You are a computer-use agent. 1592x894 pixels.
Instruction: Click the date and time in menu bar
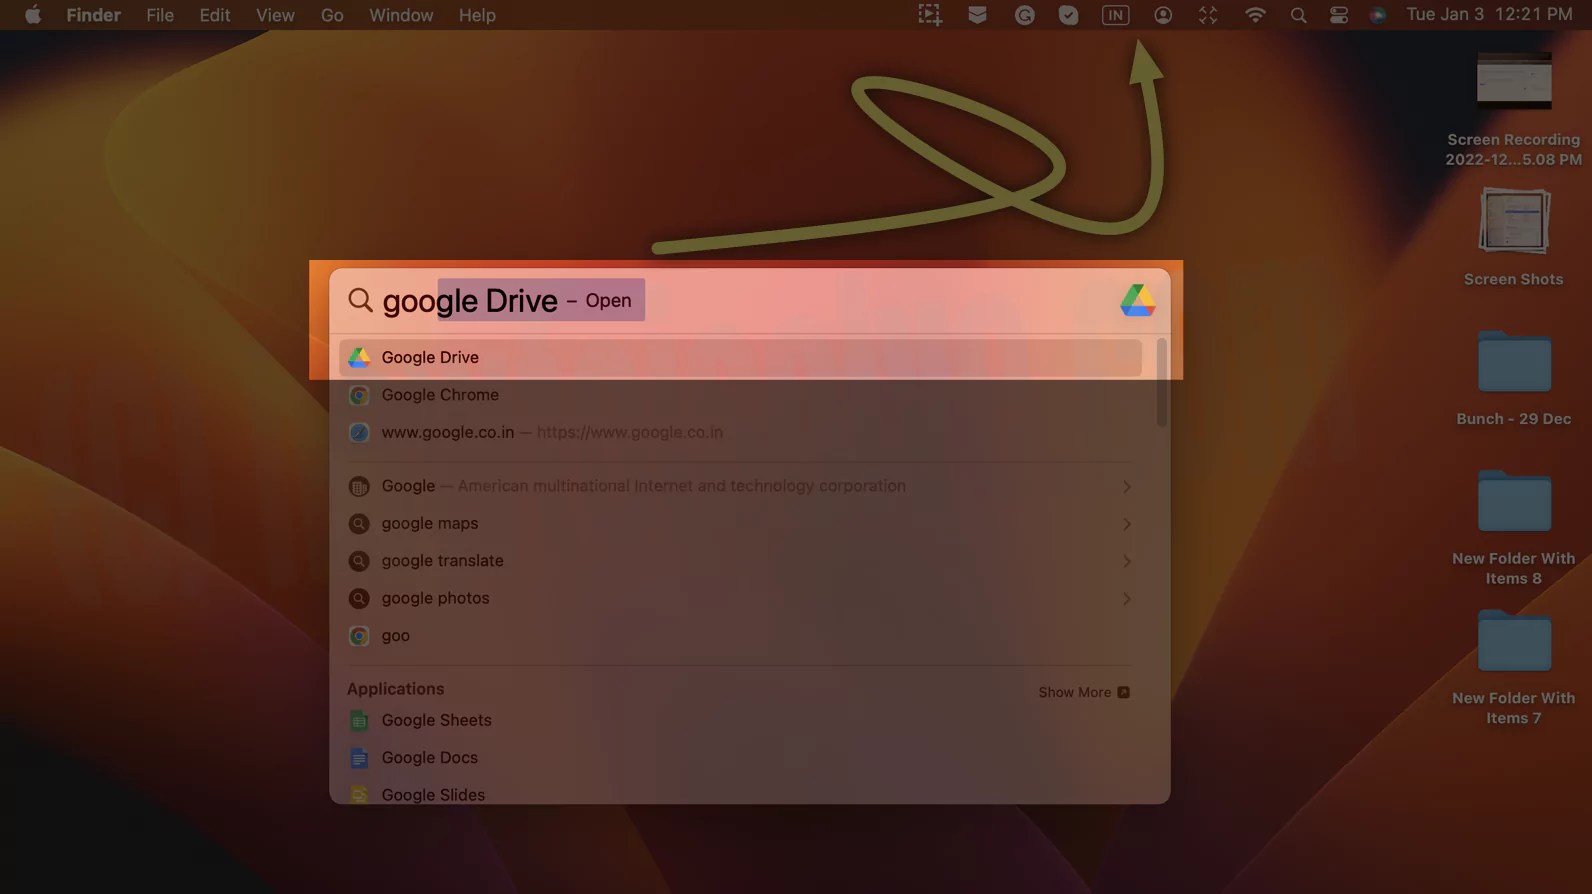1489,15
